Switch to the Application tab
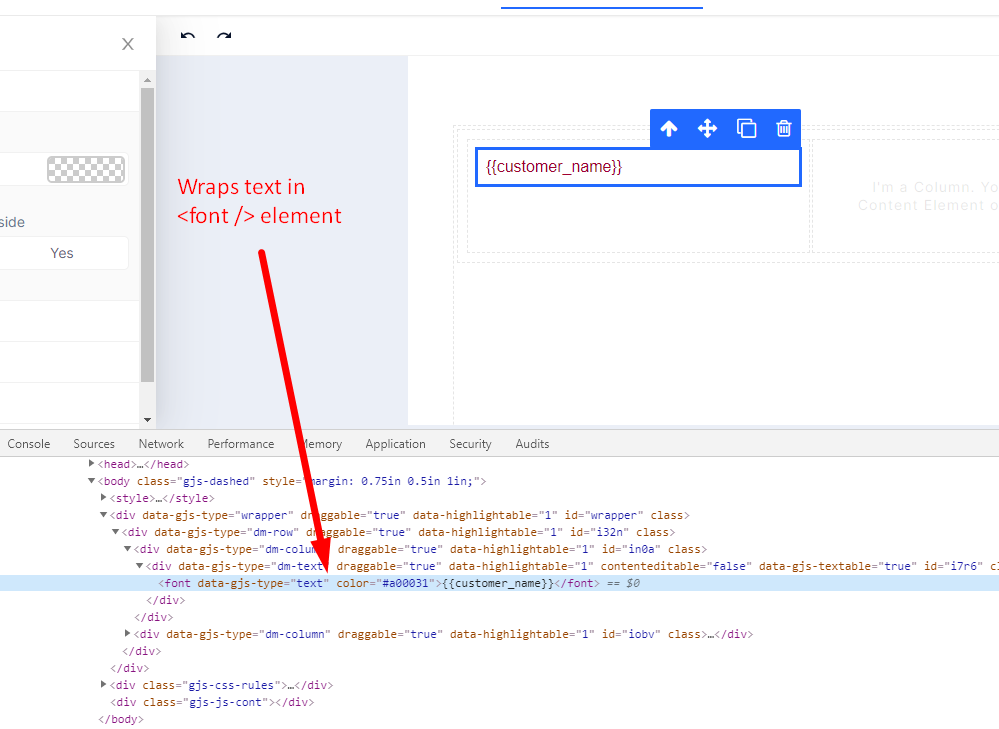The width and height of the screenshot is (999, 729). click(395, 443)
